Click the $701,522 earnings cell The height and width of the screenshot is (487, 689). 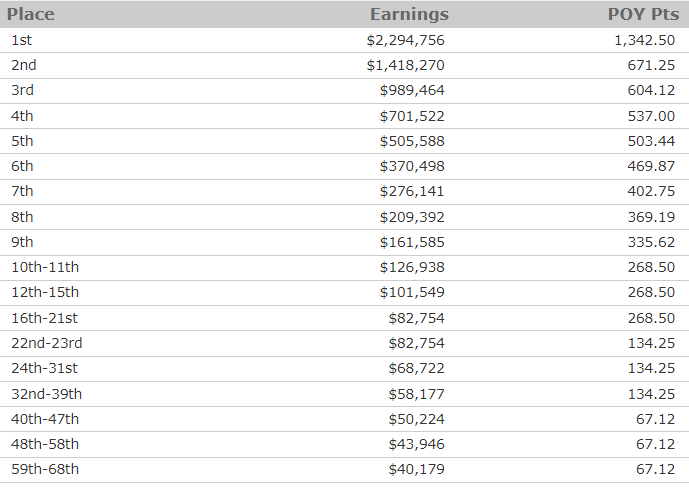tap(412, 116)
